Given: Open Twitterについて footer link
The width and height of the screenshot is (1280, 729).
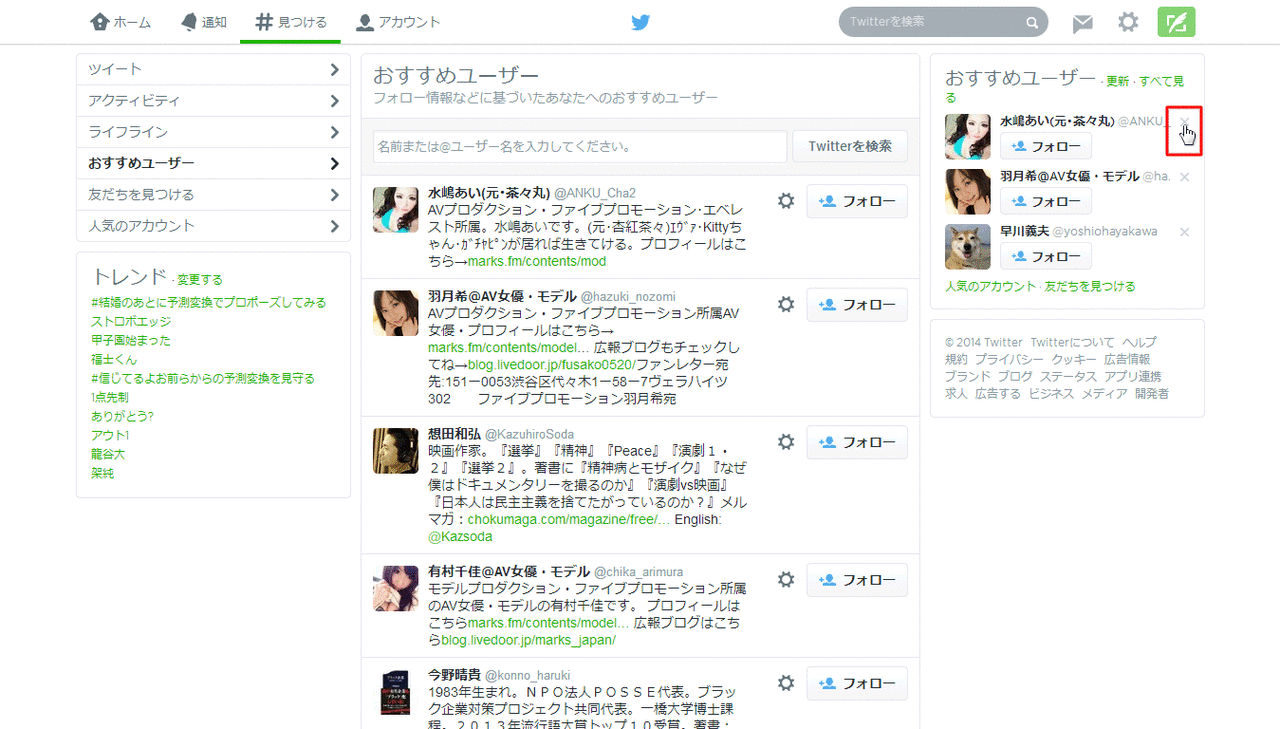Looking at the screenshot, I should click(1072, 342).
